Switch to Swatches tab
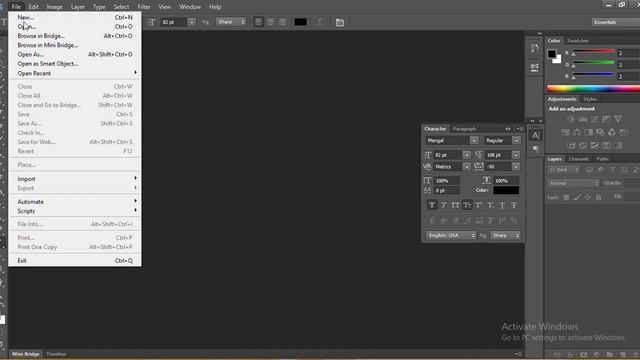 tap(578, 40)
